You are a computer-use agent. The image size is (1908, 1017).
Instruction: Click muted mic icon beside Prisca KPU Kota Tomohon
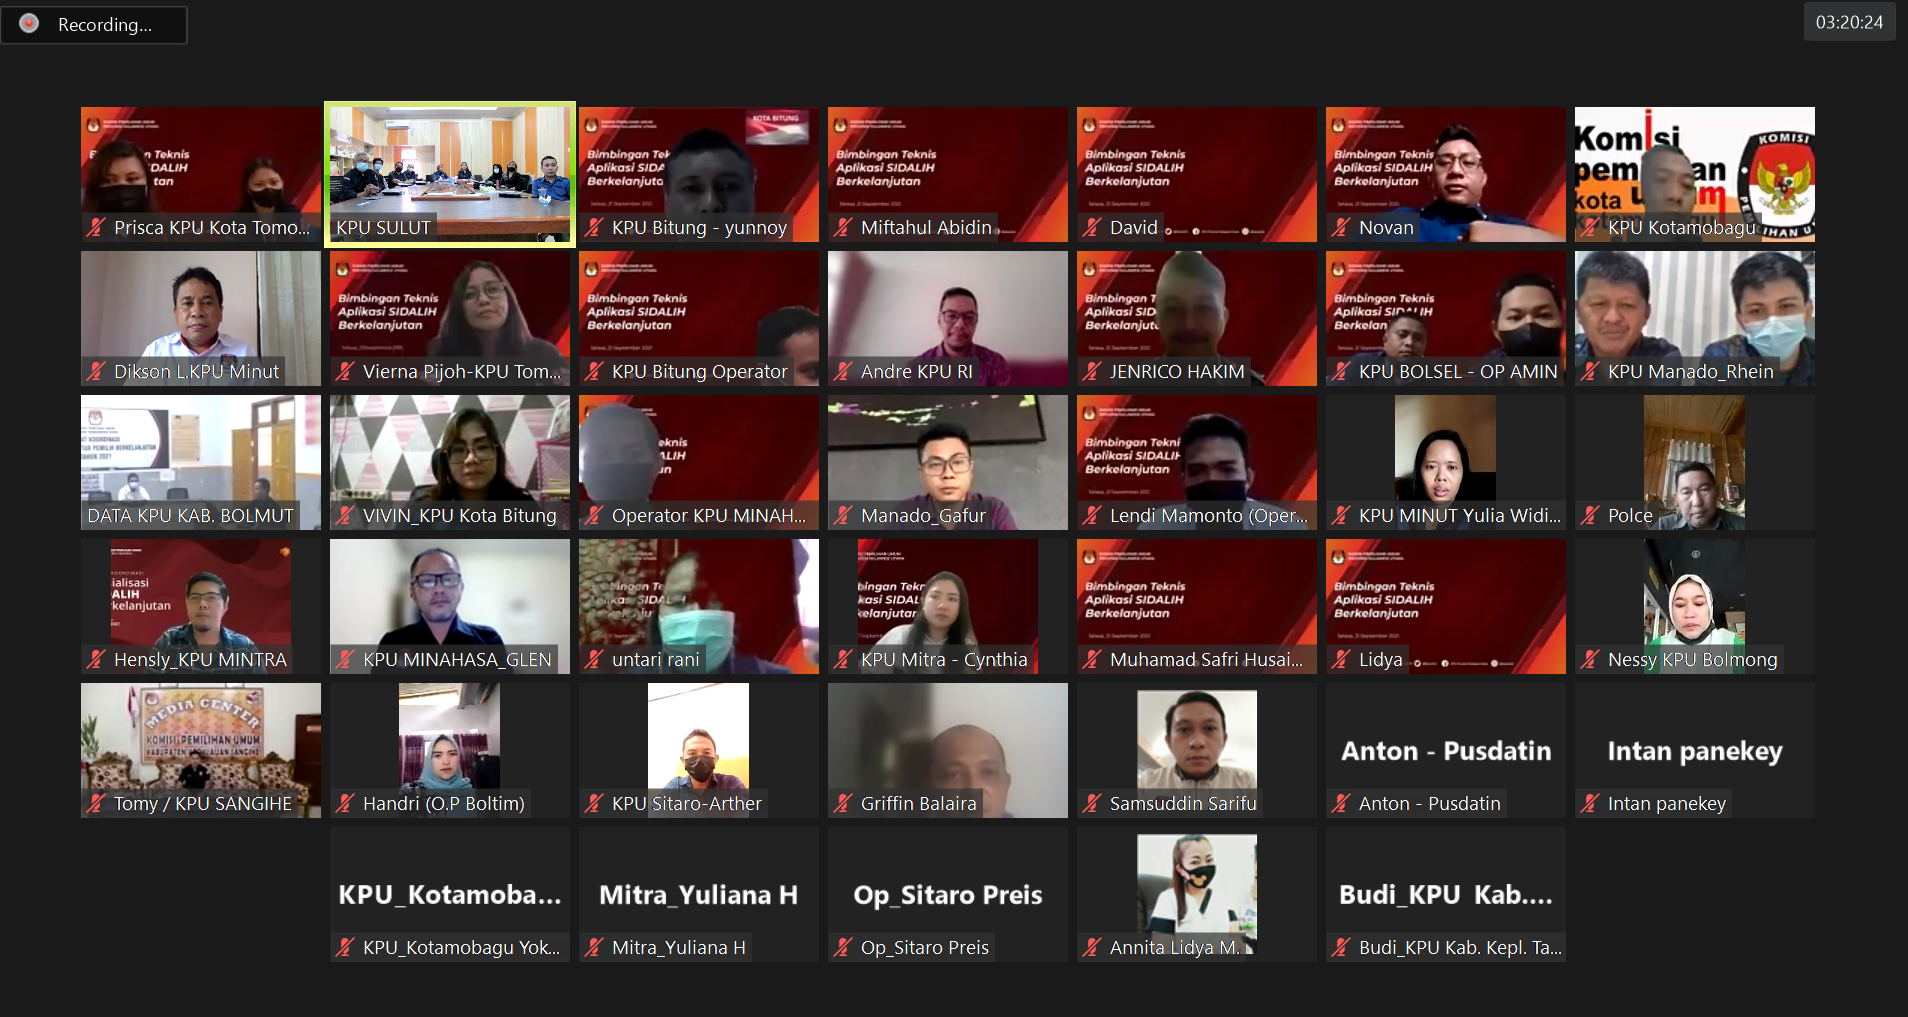point(96,228)
